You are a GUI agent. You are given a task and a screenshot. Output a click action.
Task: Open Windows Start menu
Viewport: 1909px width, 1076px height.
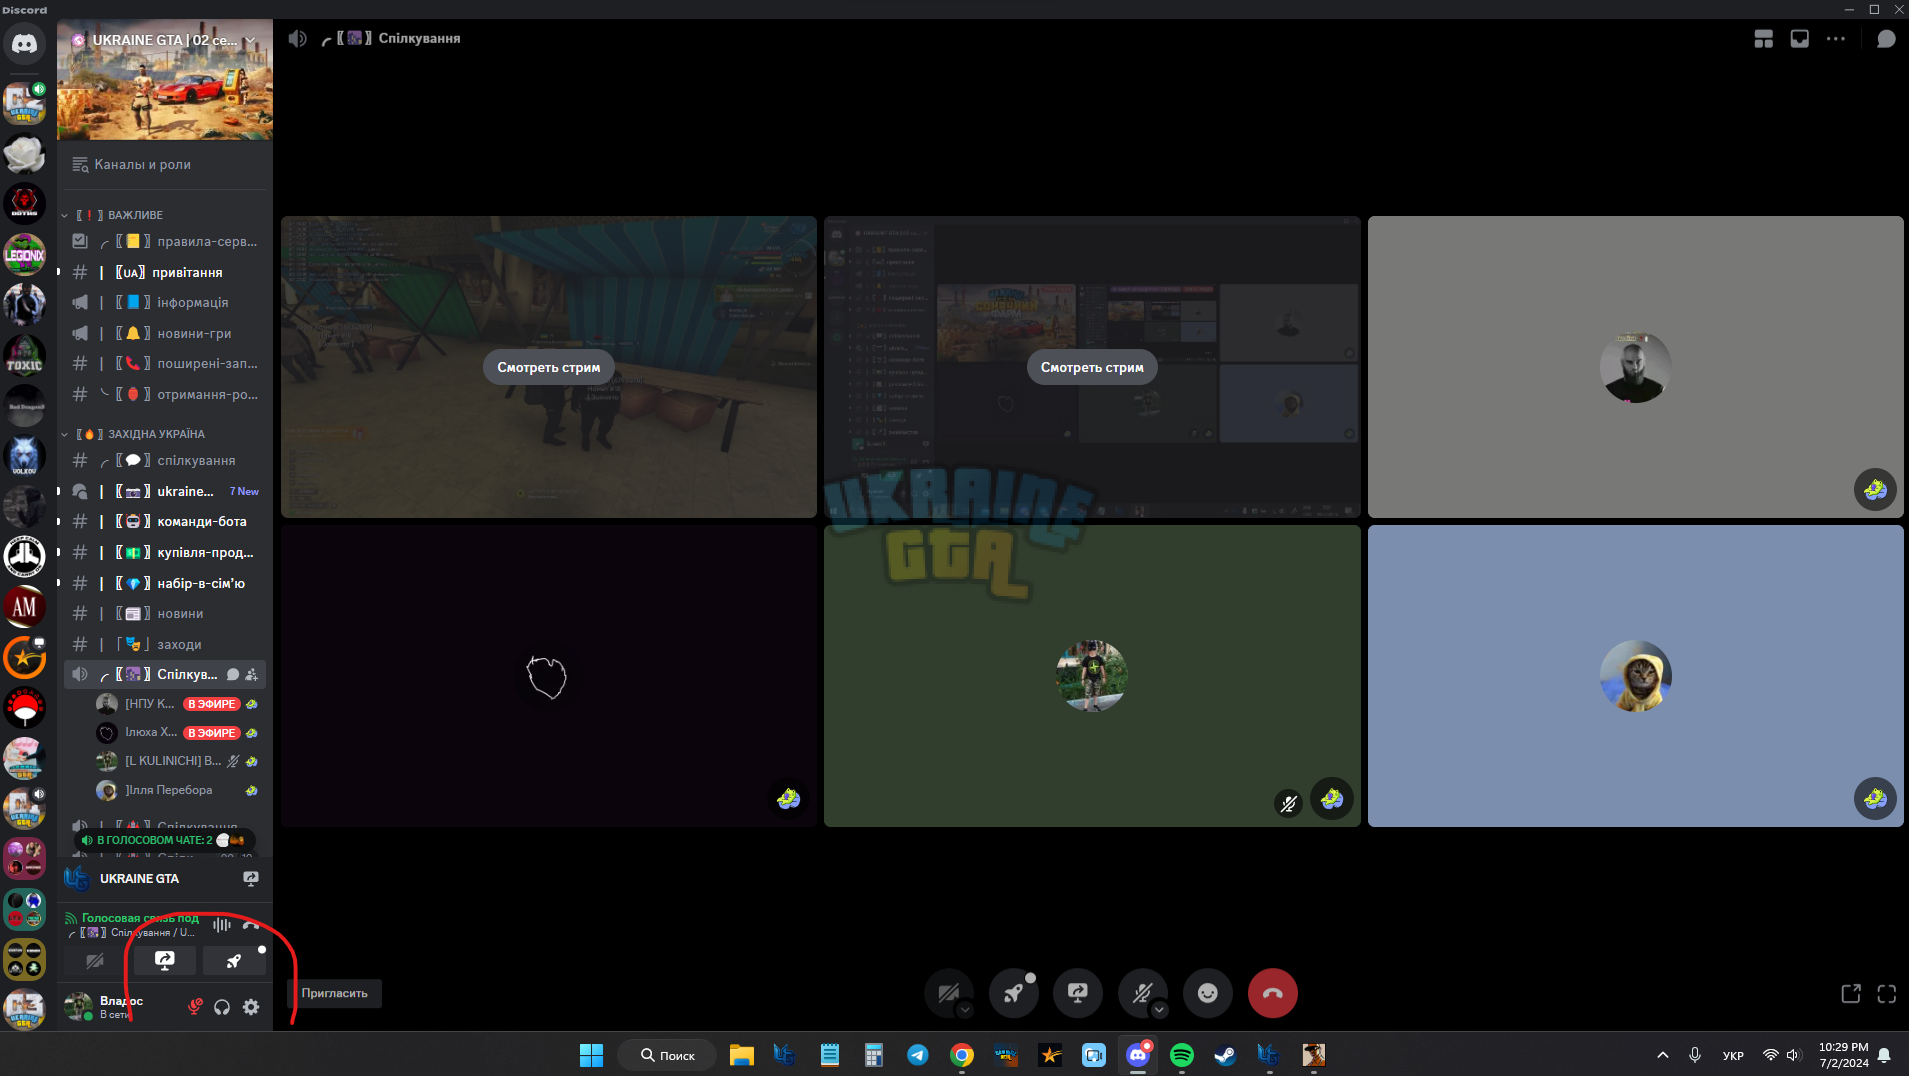click(591, 1055)
